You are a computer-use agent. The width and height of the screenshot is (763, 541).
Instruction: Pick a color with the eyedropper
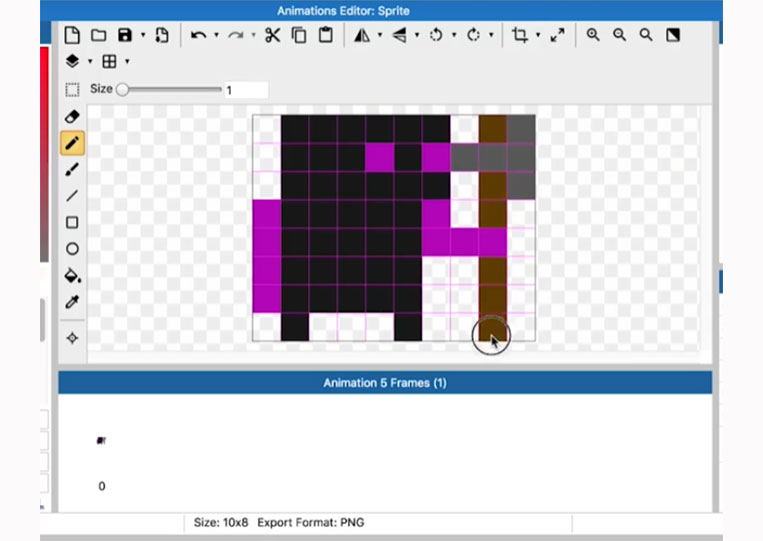click(72, 302)
